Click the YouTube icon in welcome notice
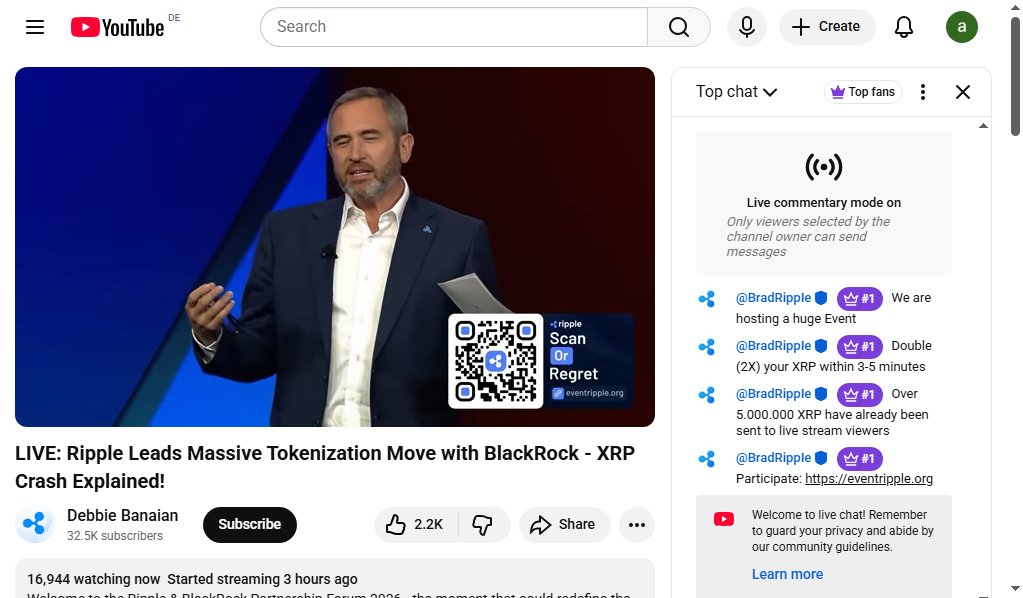This screenshot has width=1023, height=598. (x=724, y=519)
